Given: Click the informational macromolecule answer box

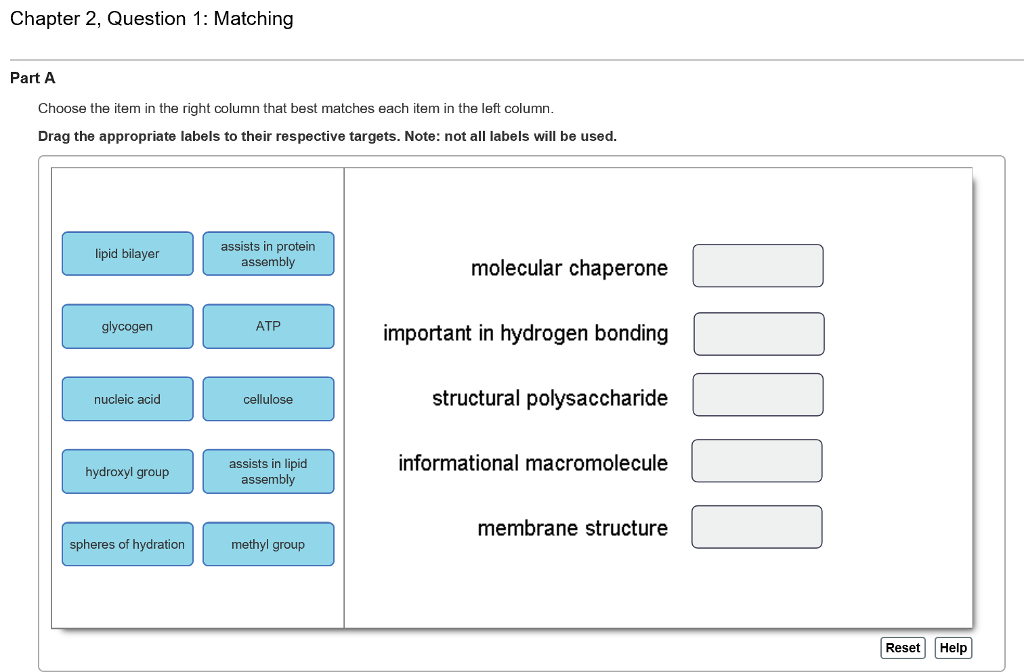Looking at the screenshot, I should click(756, 460).
